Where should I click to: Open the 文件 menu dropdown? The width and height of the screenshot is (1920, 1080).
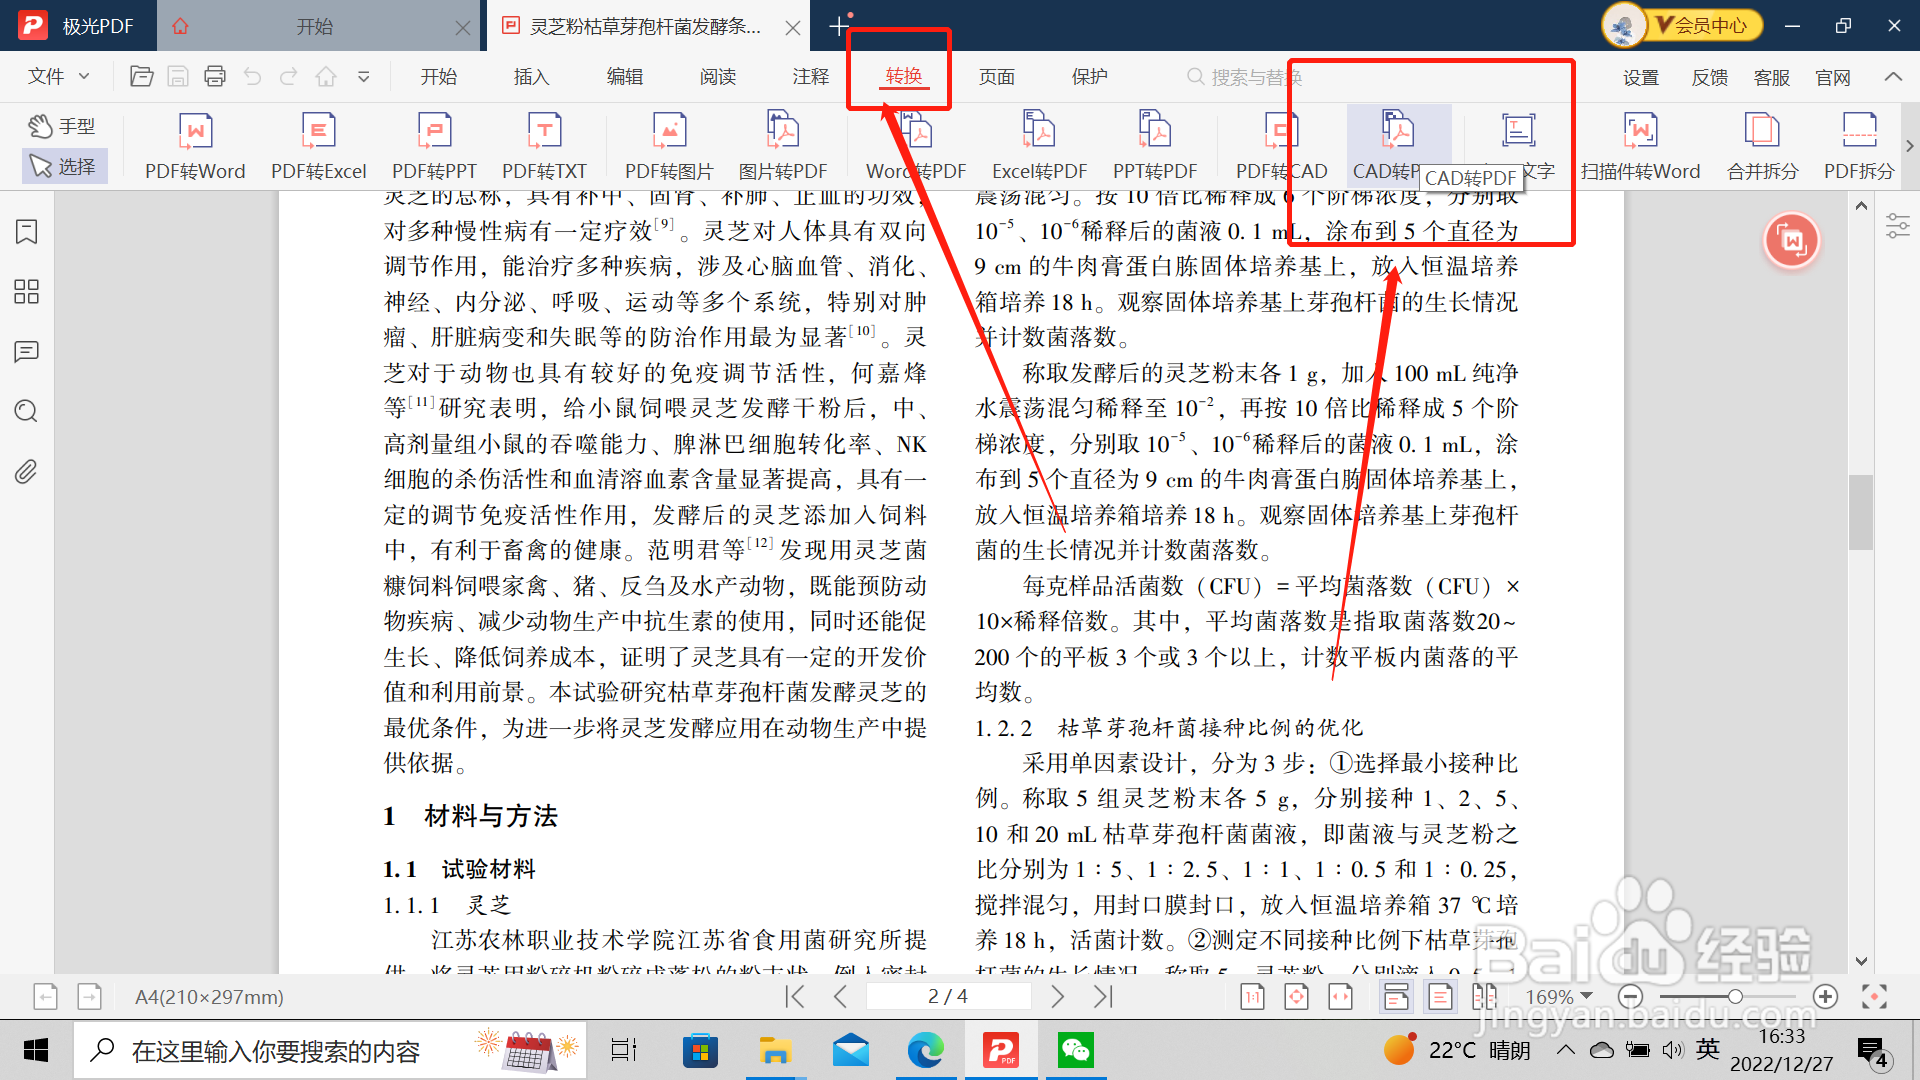58,77
